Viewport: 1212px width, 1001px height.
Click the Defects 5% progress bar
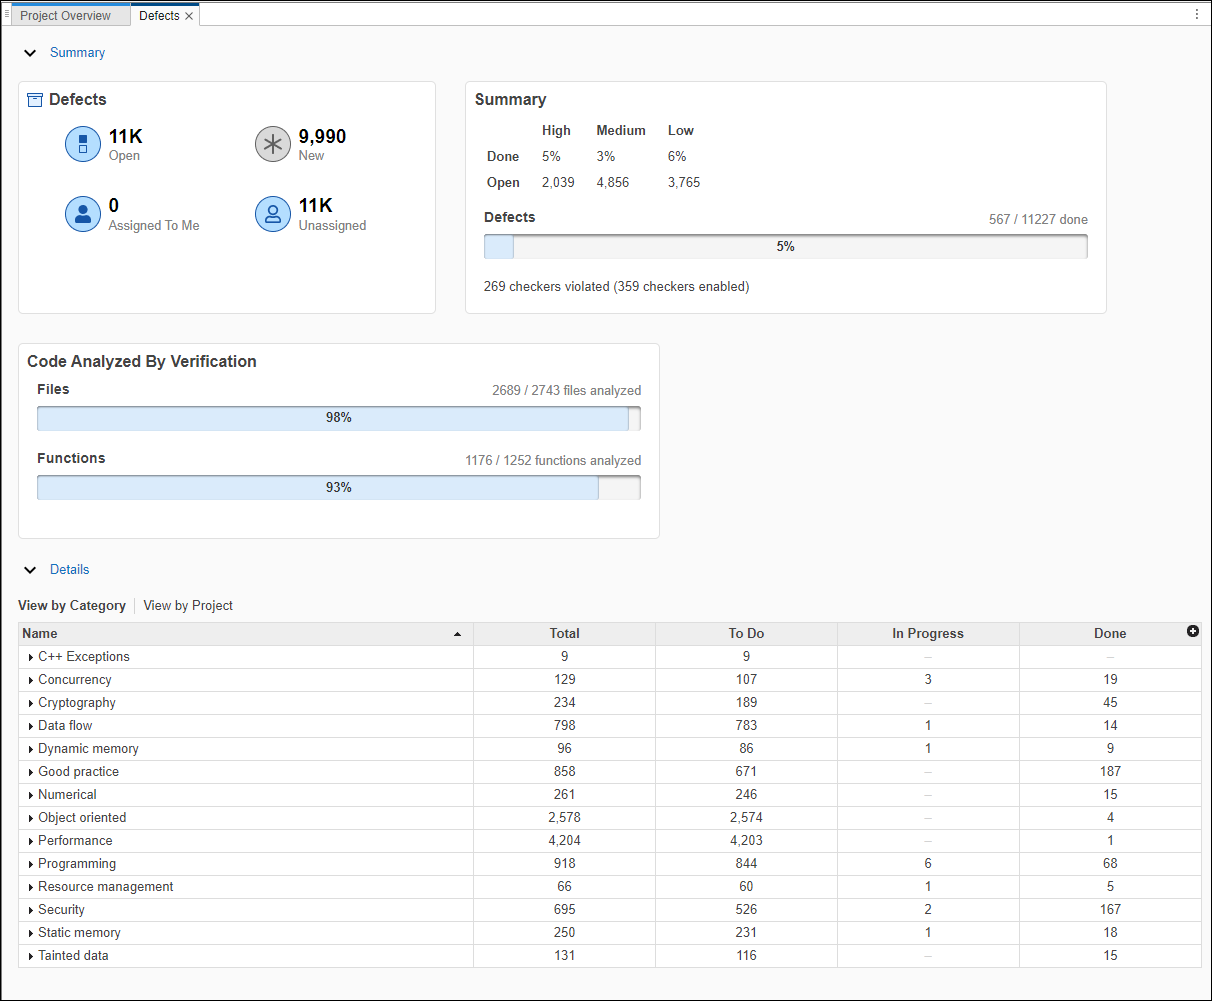point(785,247)
